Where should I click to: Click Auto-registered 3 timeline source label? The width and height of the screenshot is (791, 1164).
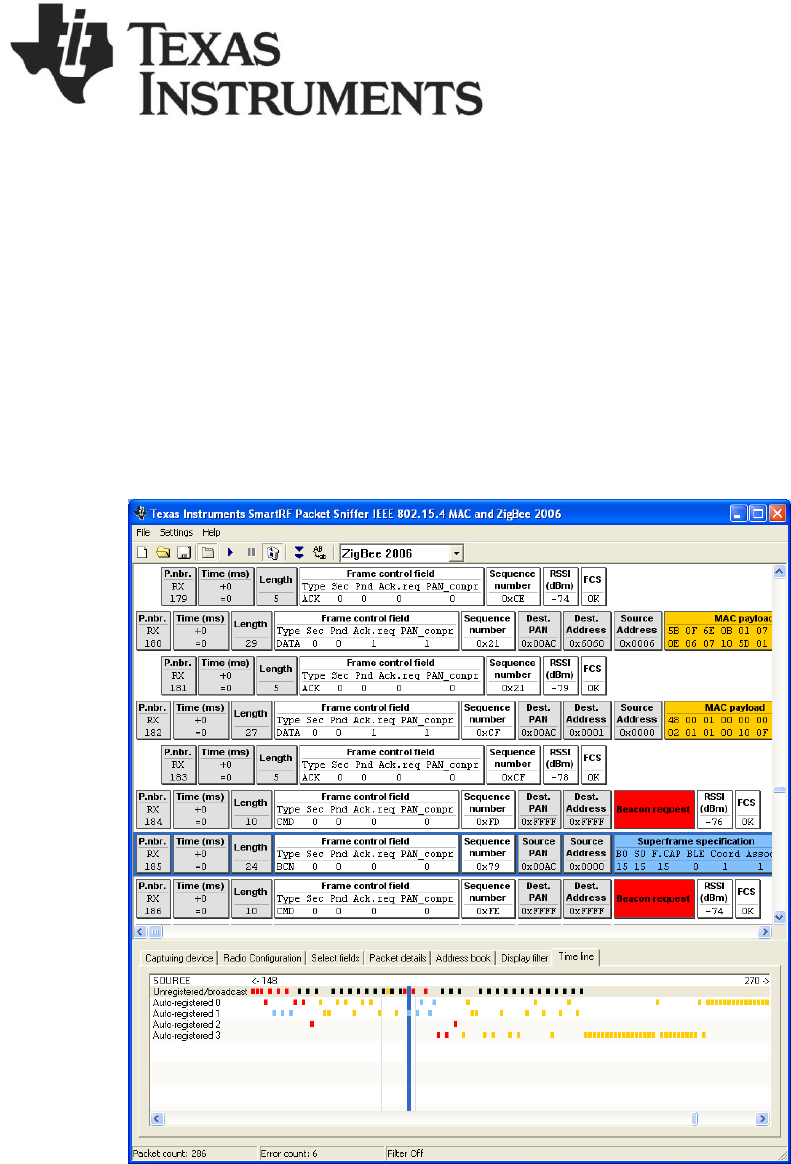point(186,1036)
